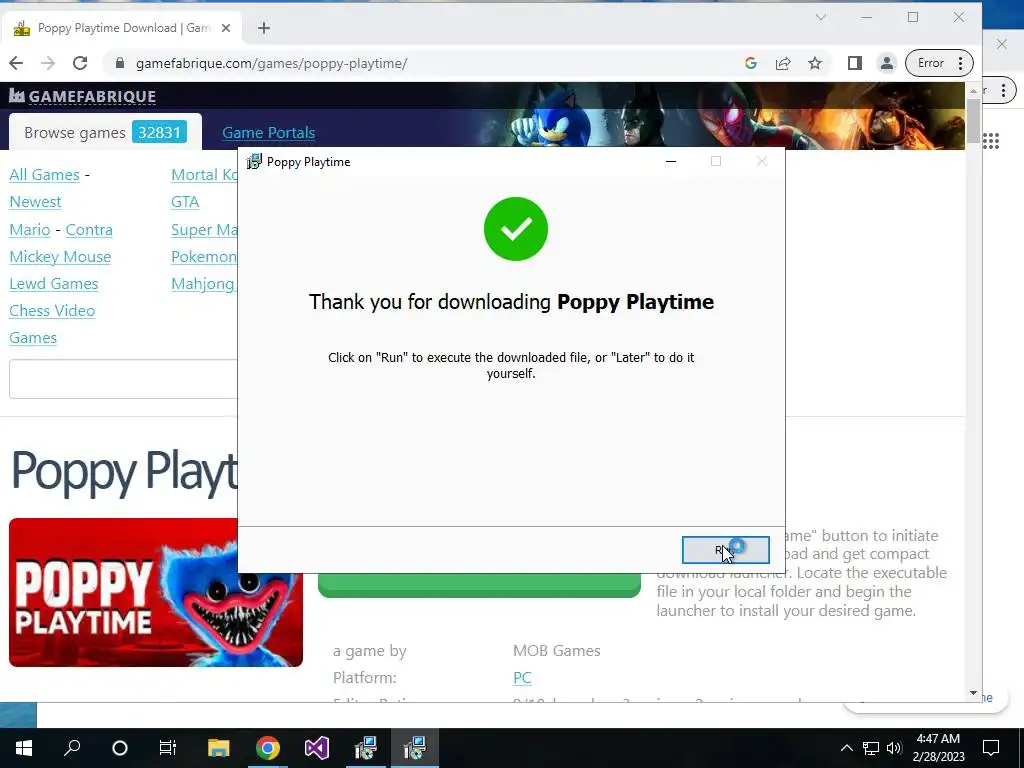Image resolution: width=1024 pixels, height=768 pixels.
Task: Open the GTA link
Action: 185,202
